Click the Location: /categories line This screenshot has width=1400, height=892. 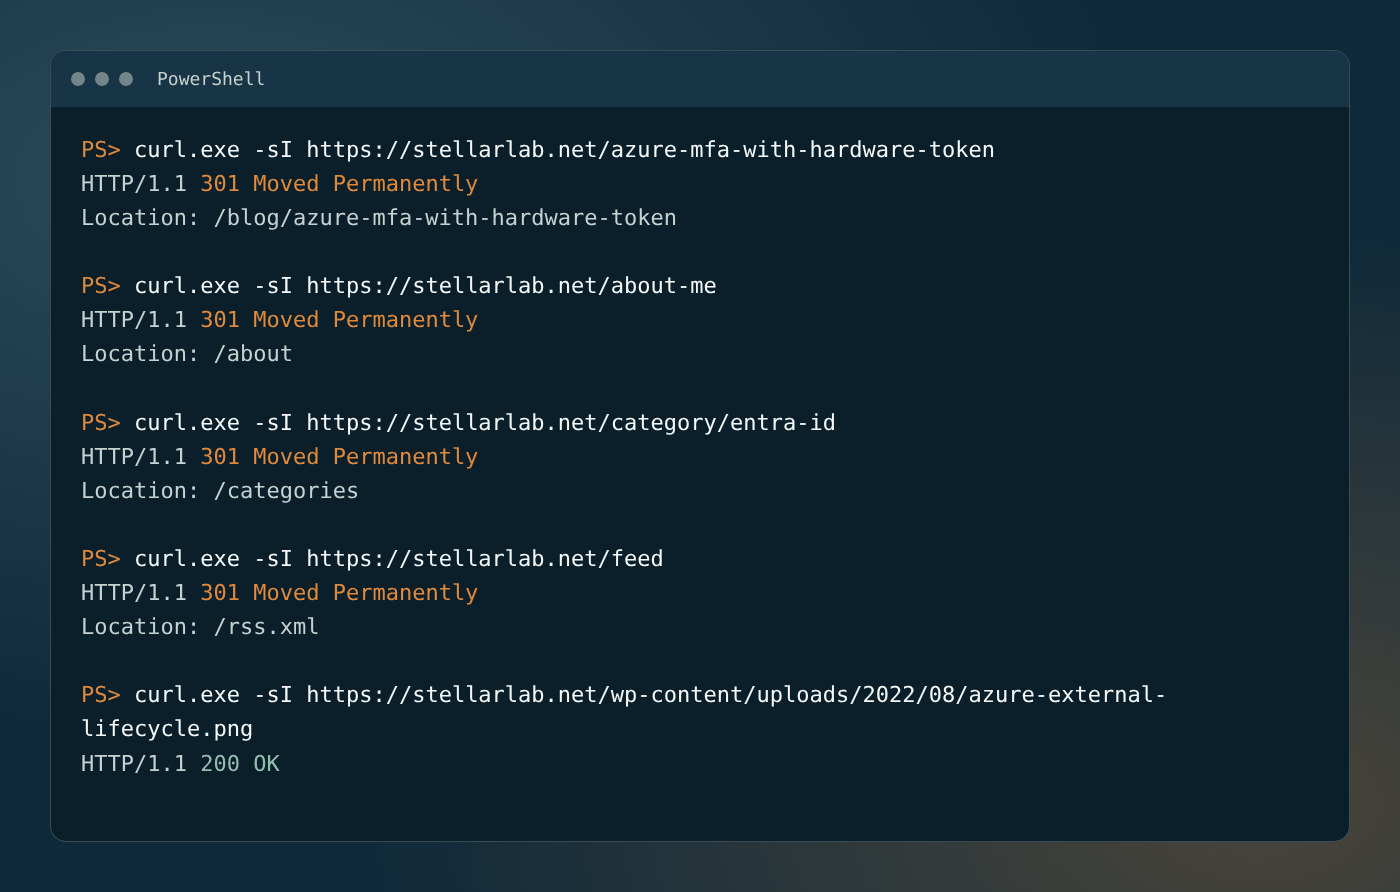coord(220,491)
